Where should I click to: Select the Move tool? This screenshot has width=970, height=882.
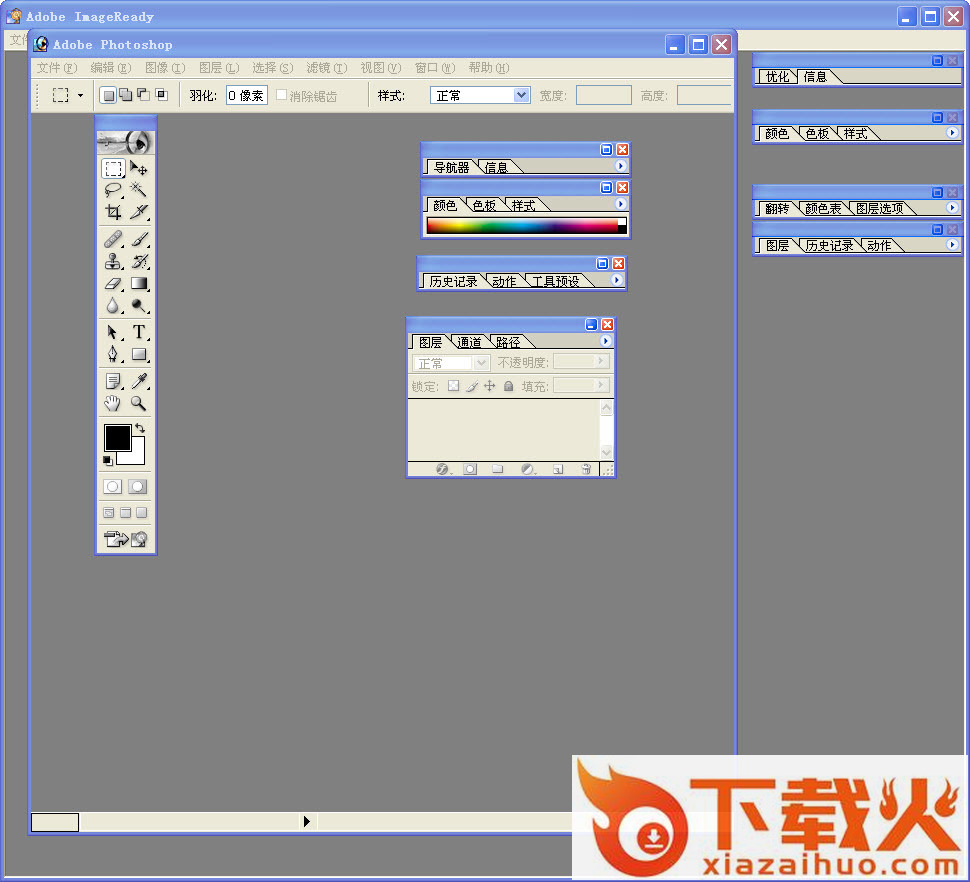(139, 168)
